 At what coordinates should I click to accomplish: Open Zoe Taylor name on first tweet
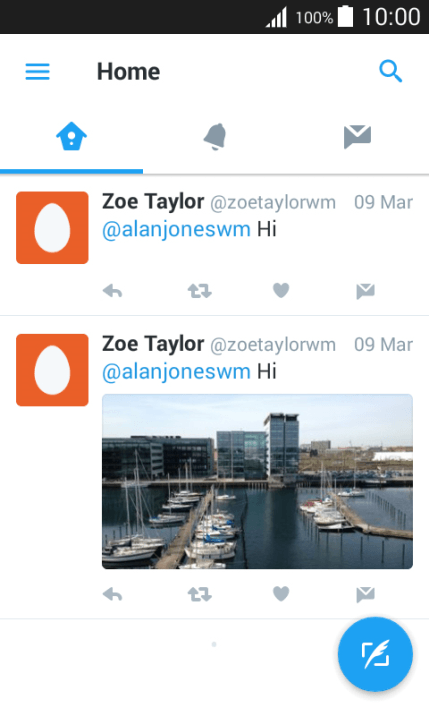[x=153, y=202]
